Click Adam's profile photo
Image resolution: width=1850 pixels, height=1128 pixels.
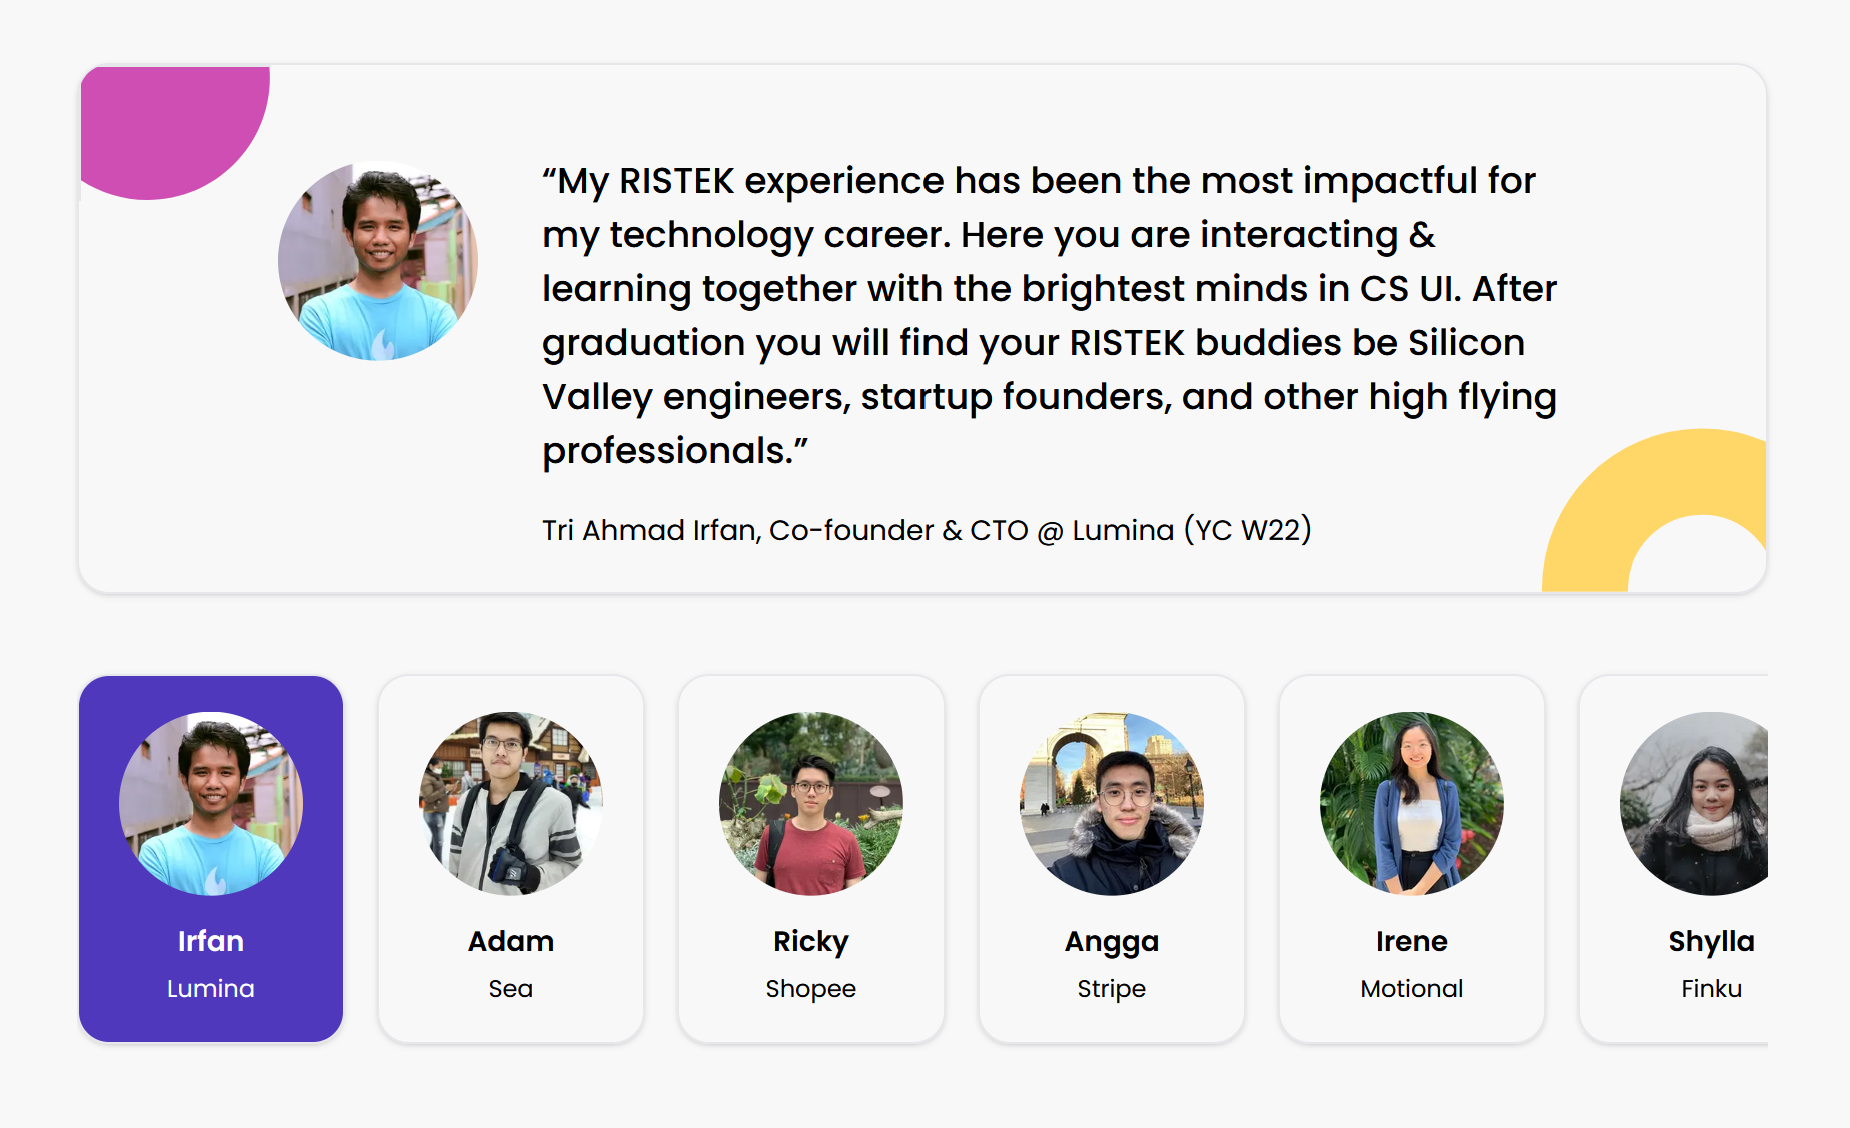[x=511, y=803]
